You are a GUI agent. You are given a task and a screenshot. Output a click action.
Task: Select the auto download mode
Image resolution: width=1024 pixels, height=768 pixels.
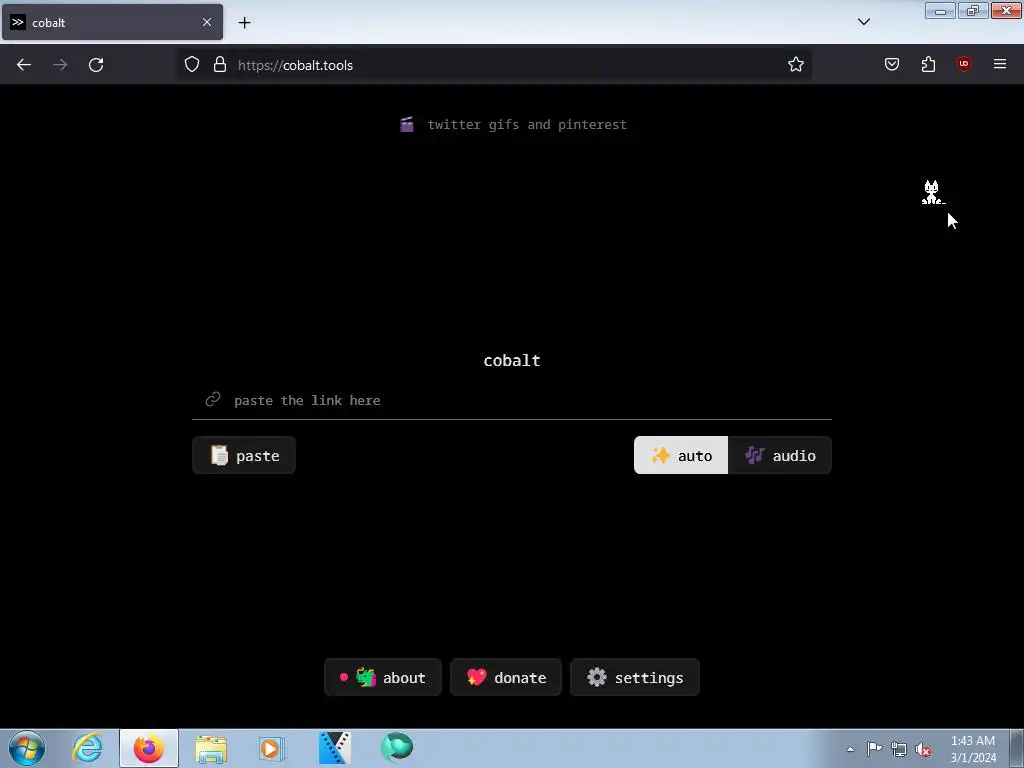680,455
